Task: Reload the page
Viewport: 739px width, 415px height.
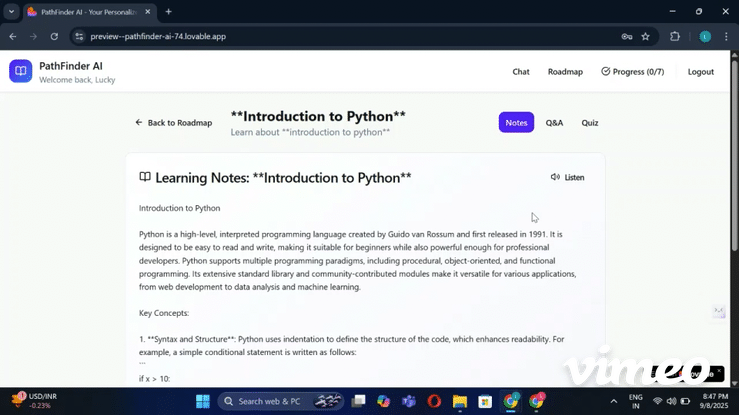Action: (x=54, y=36)
